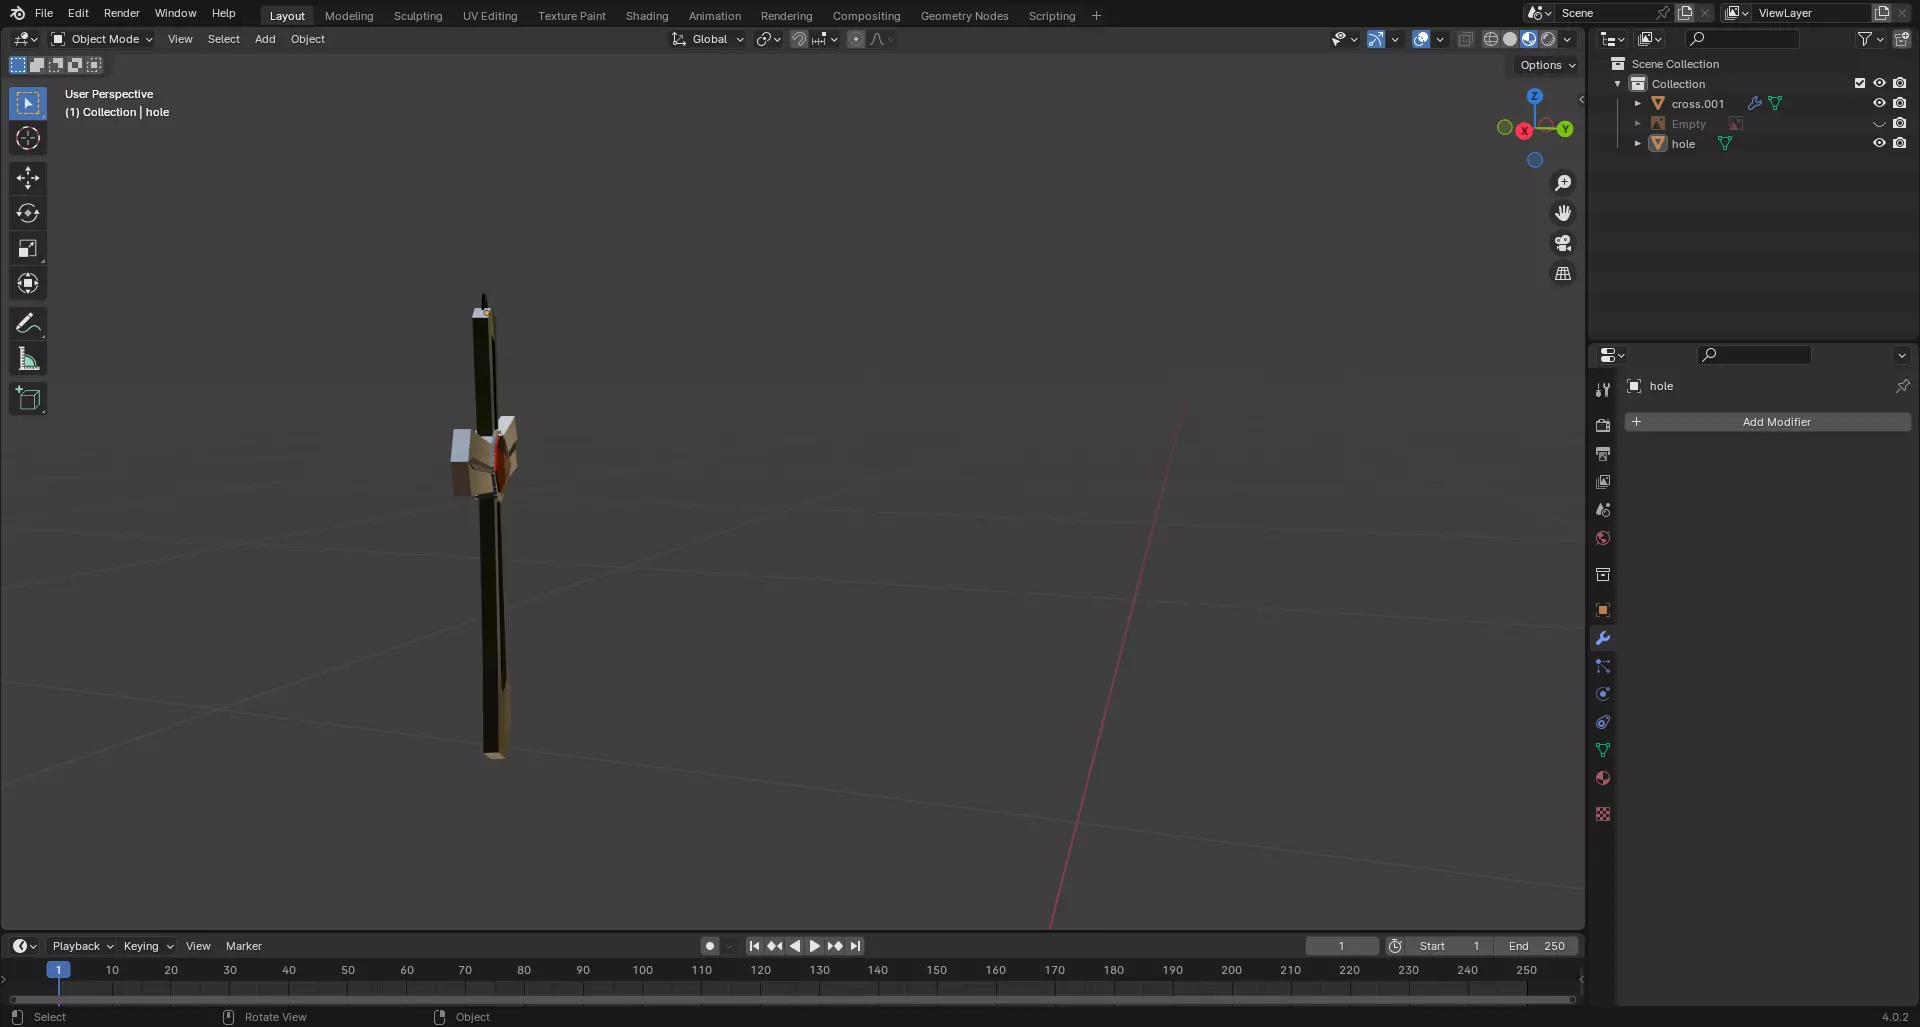Open the Material properties tab
This screenshot has width=1920, height=1027.
[x=1603, y=778]
